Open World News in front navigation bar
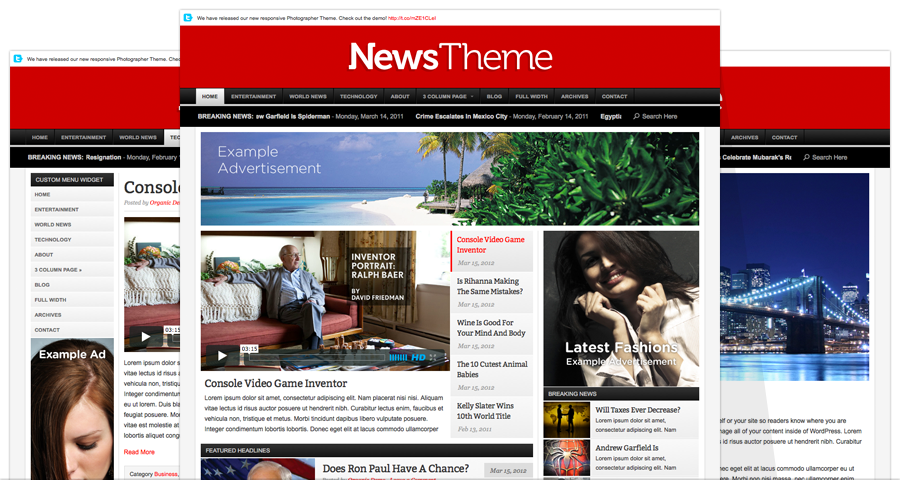 pos(308,96)
